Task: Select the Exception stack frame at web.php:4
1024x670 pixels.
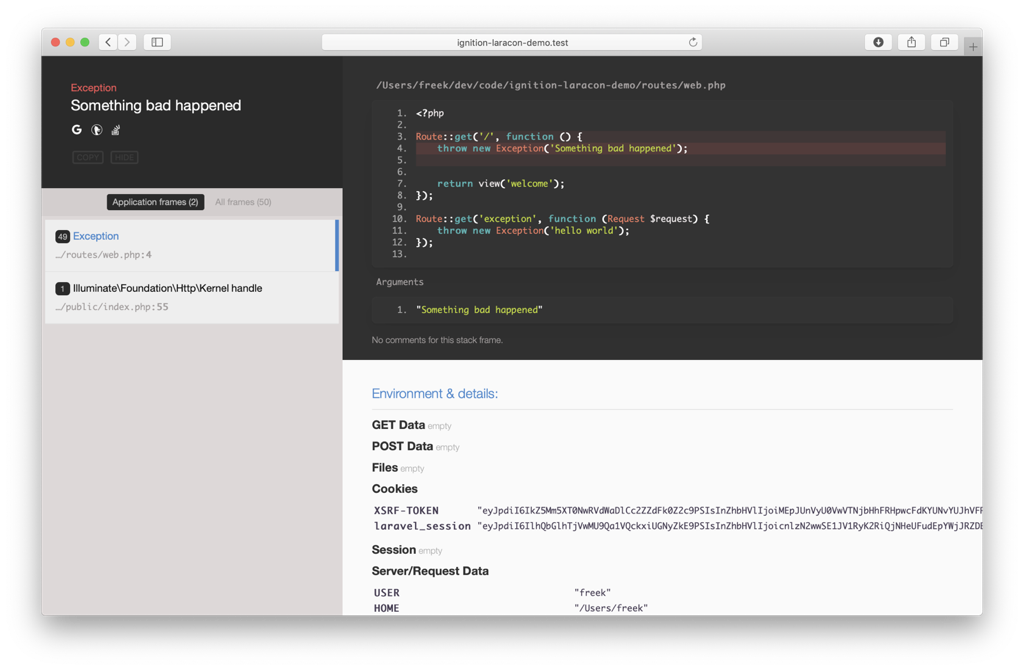Action: [x=191, y=245]
